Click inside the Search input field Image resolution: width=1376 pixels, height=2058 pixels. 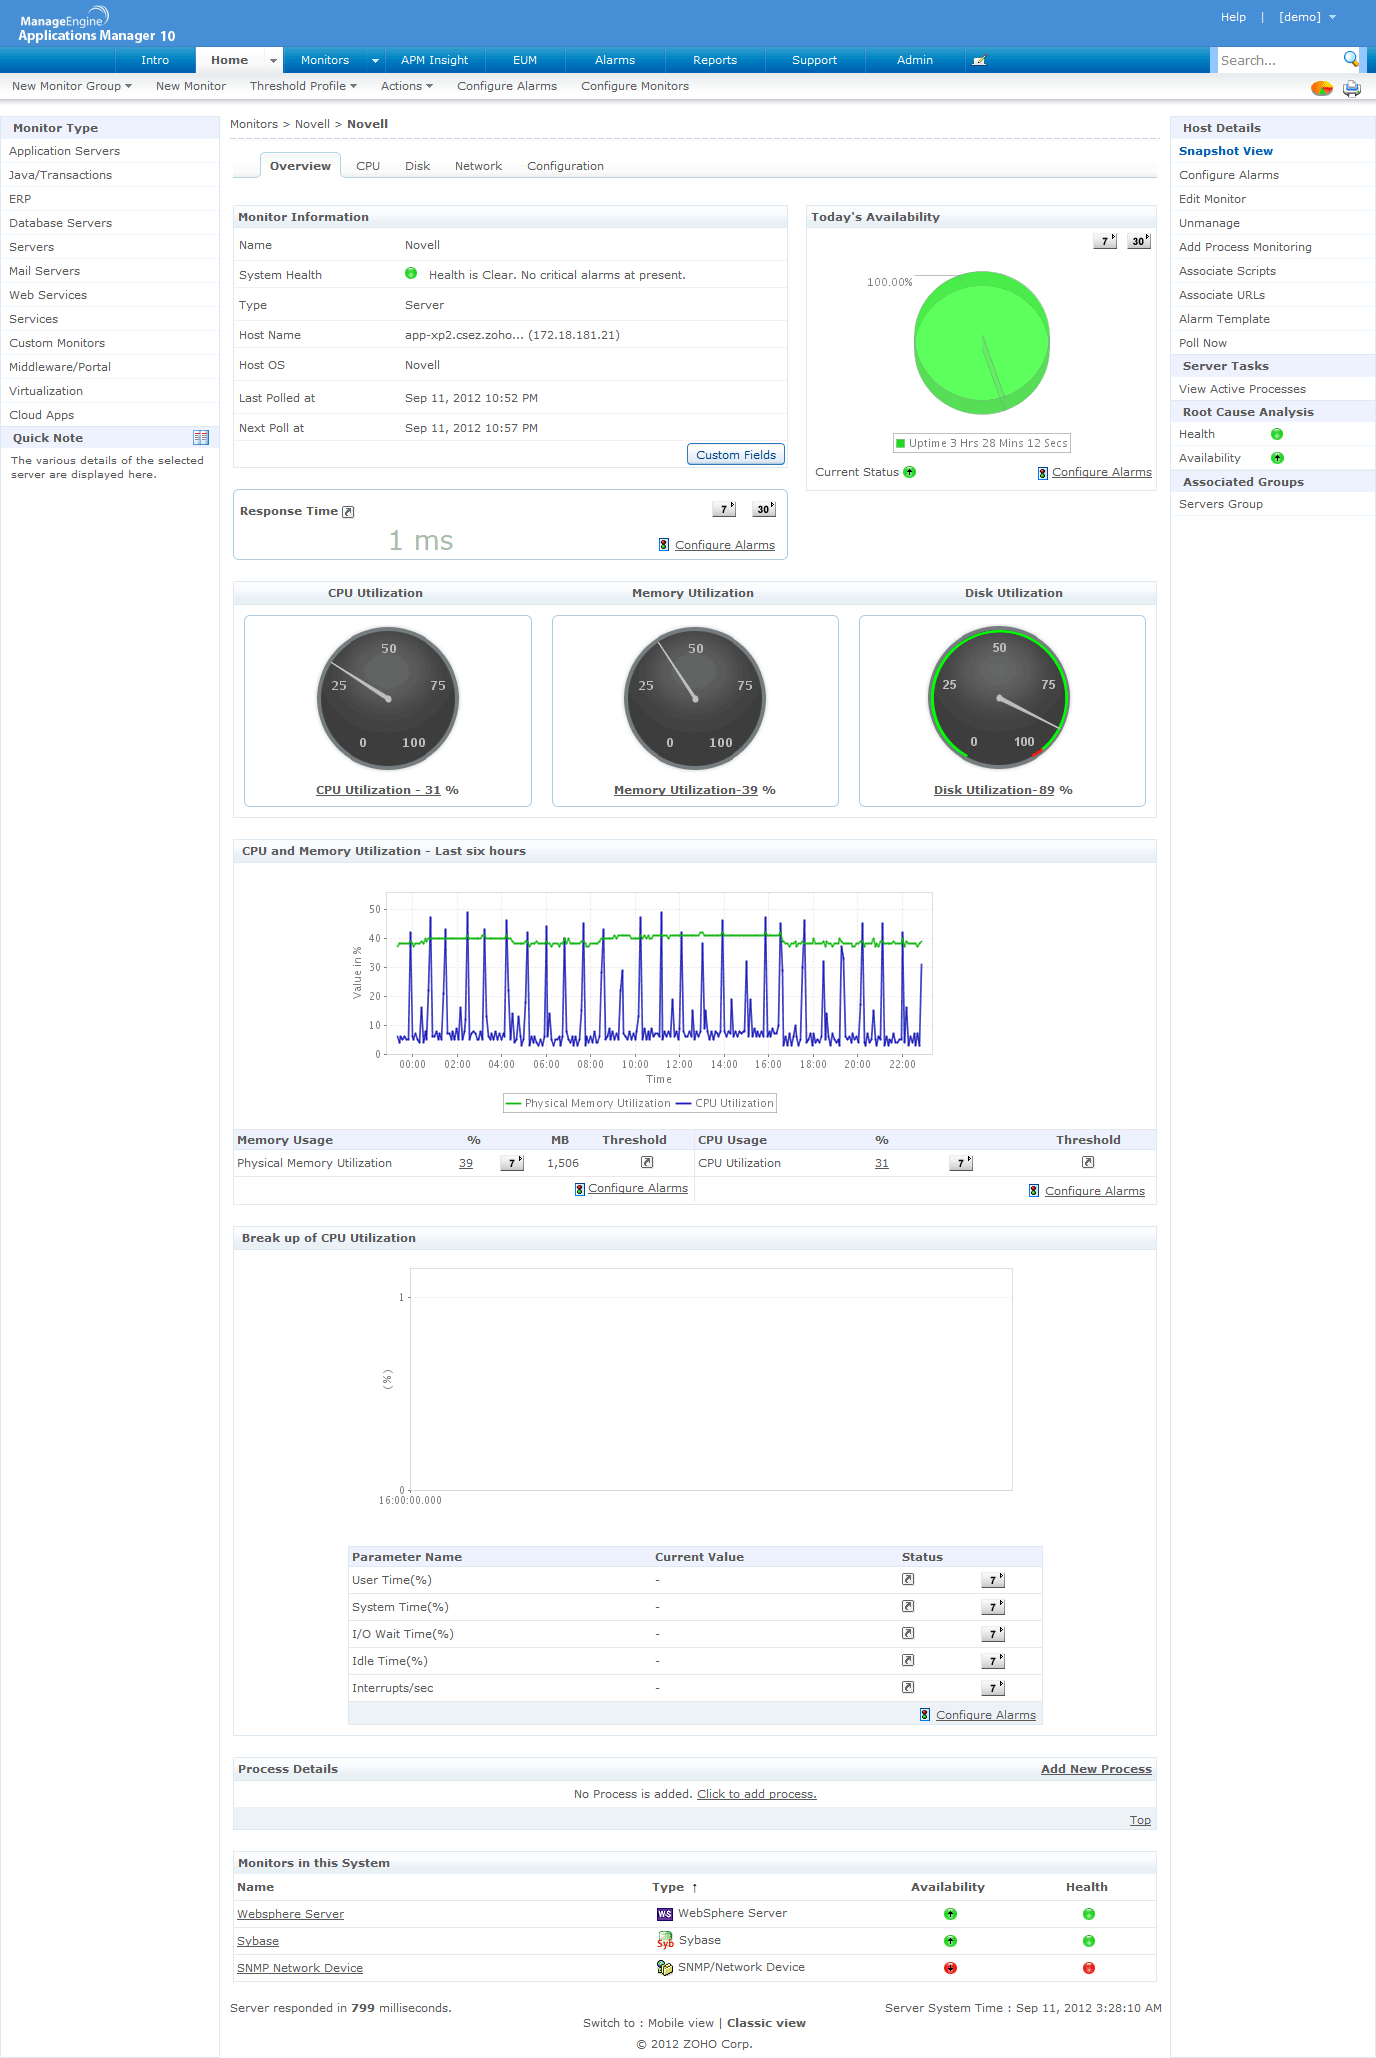[1277, 61]
